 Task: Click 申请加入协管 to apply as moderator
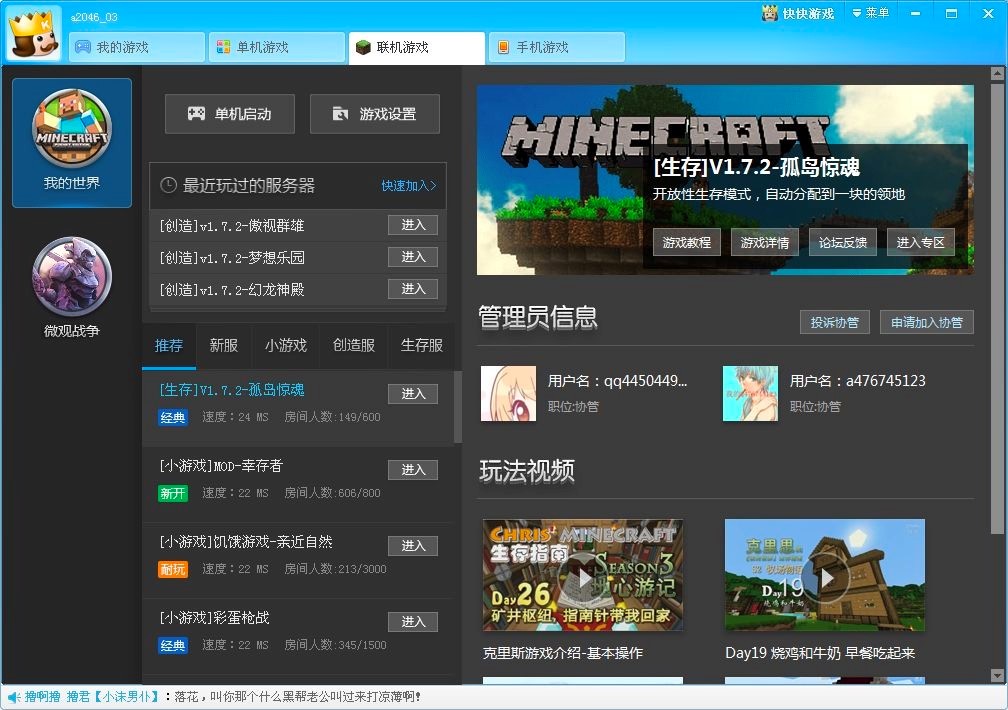[926, 322]
